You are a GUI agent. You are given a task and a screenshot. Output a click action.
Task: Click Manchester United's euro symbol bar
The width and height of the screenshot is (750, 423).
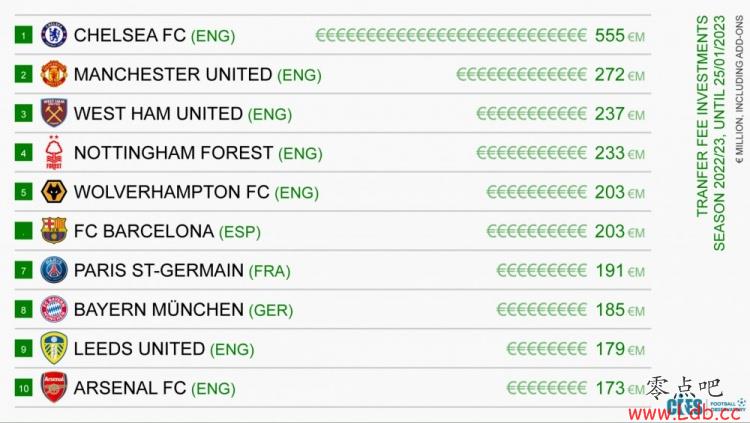(x=521, y=74)
